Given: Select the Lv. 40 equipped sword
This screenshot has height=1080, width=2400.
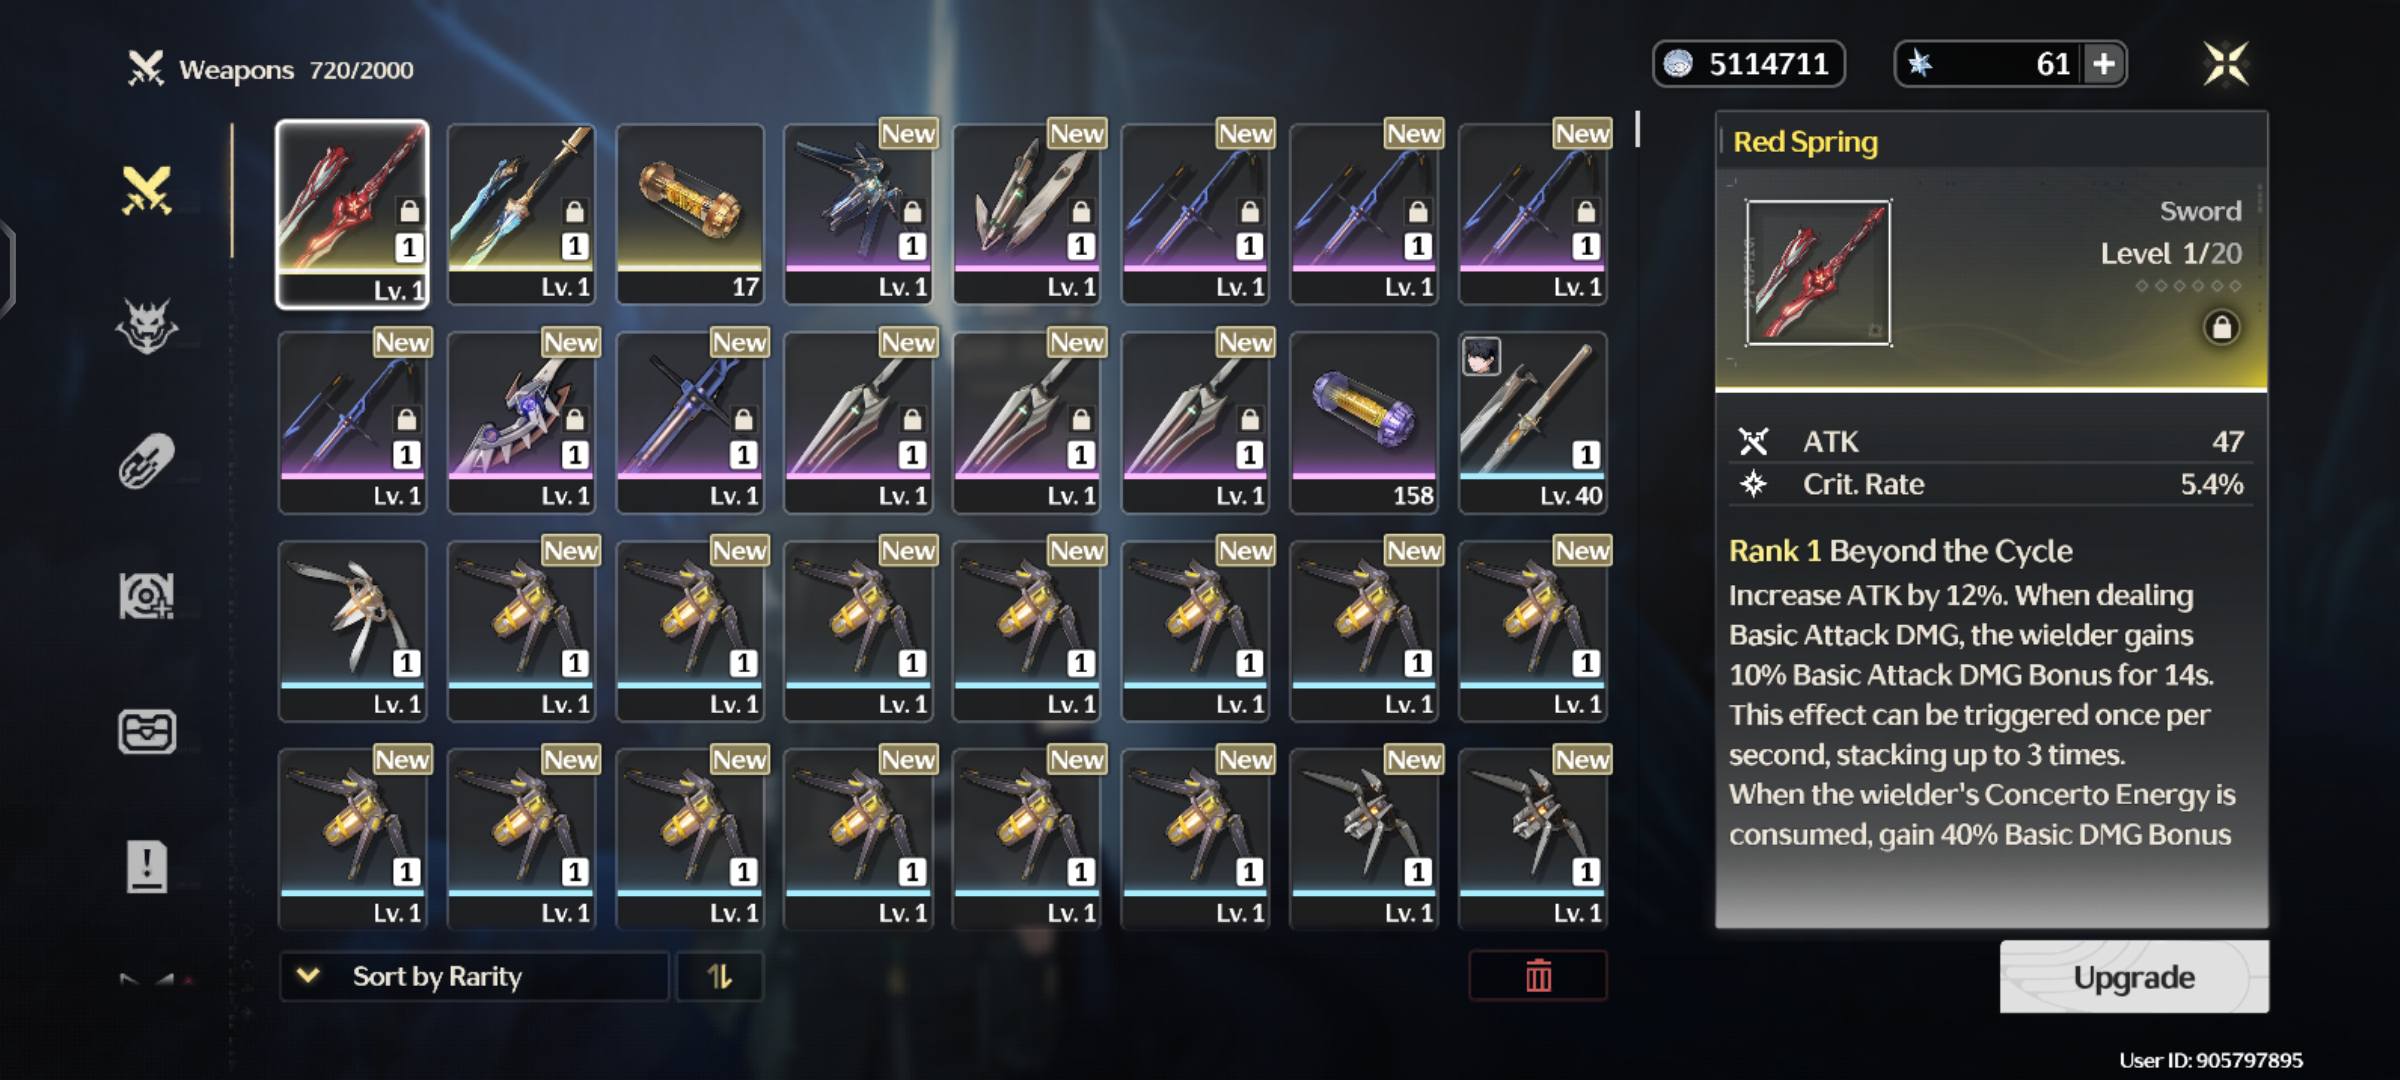Looking at the screenshot, I should (1533, 423).
